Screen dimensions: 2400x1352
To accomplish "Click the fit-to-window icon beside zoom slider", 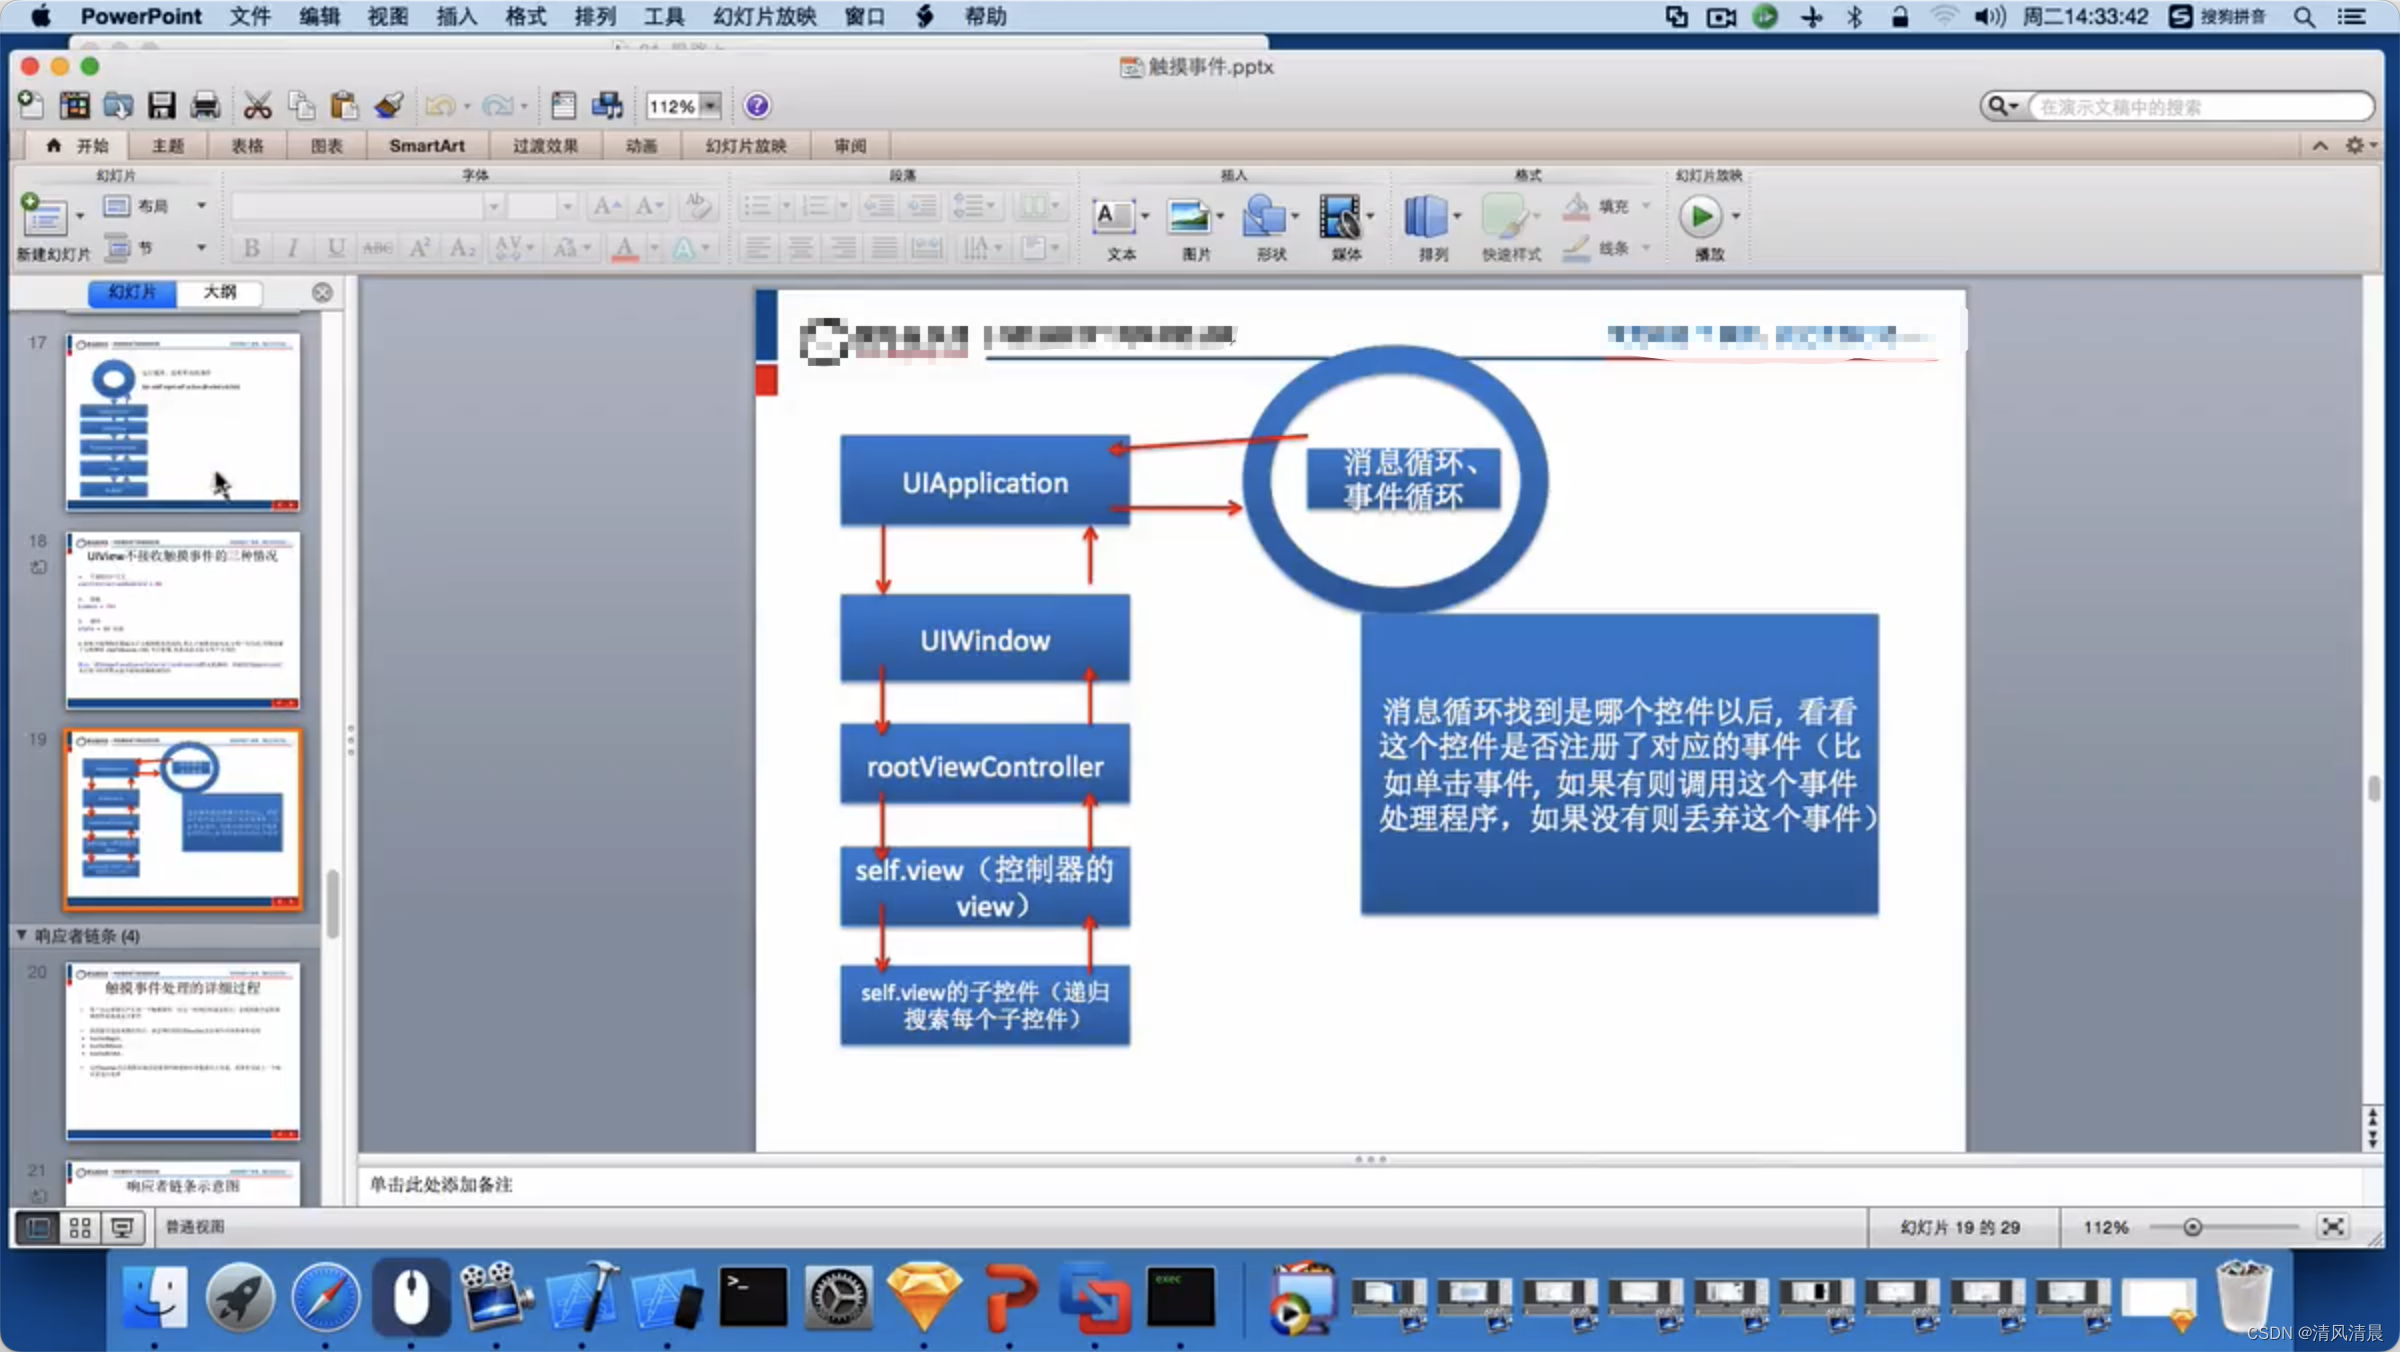I will 2333,1227.
